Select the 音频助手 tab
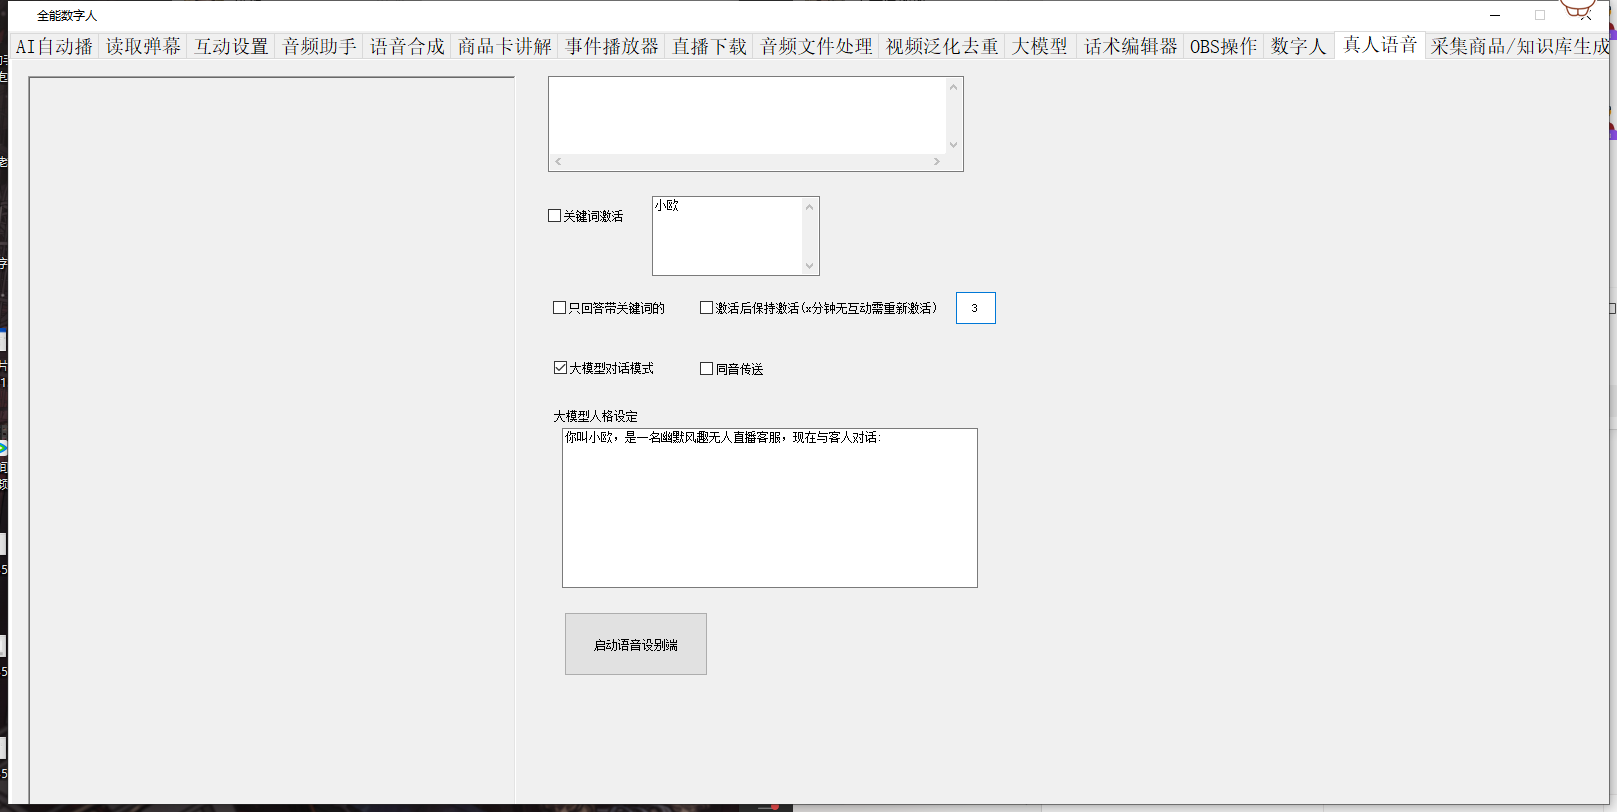This screenshot has width=1617, height=812. click(319, 46)
